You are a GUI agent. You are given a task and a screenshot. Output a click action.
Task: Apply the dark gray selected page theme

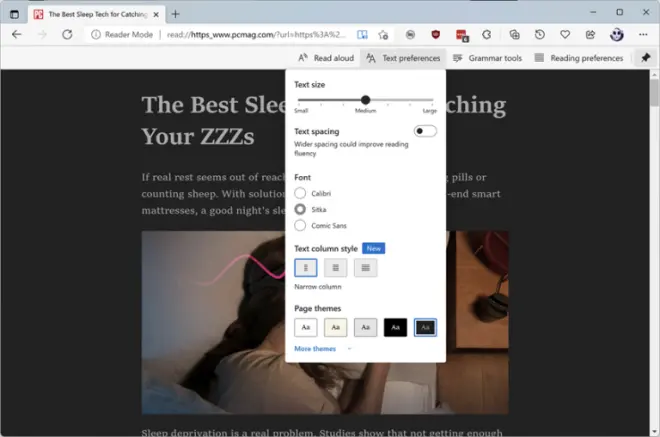pyautogui.click(x=425, y=328)
